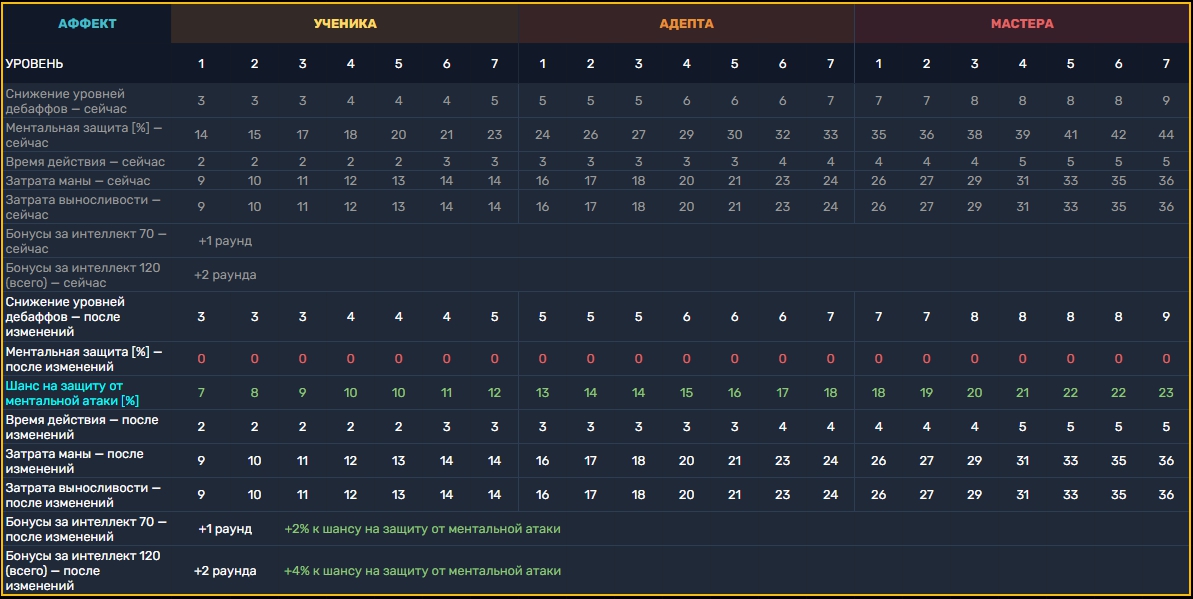Viewport: 1193px width, 599px height.
Task: Click '+4% к шансу на защиту от ментальной атаки'
Action: coord(422,571)
